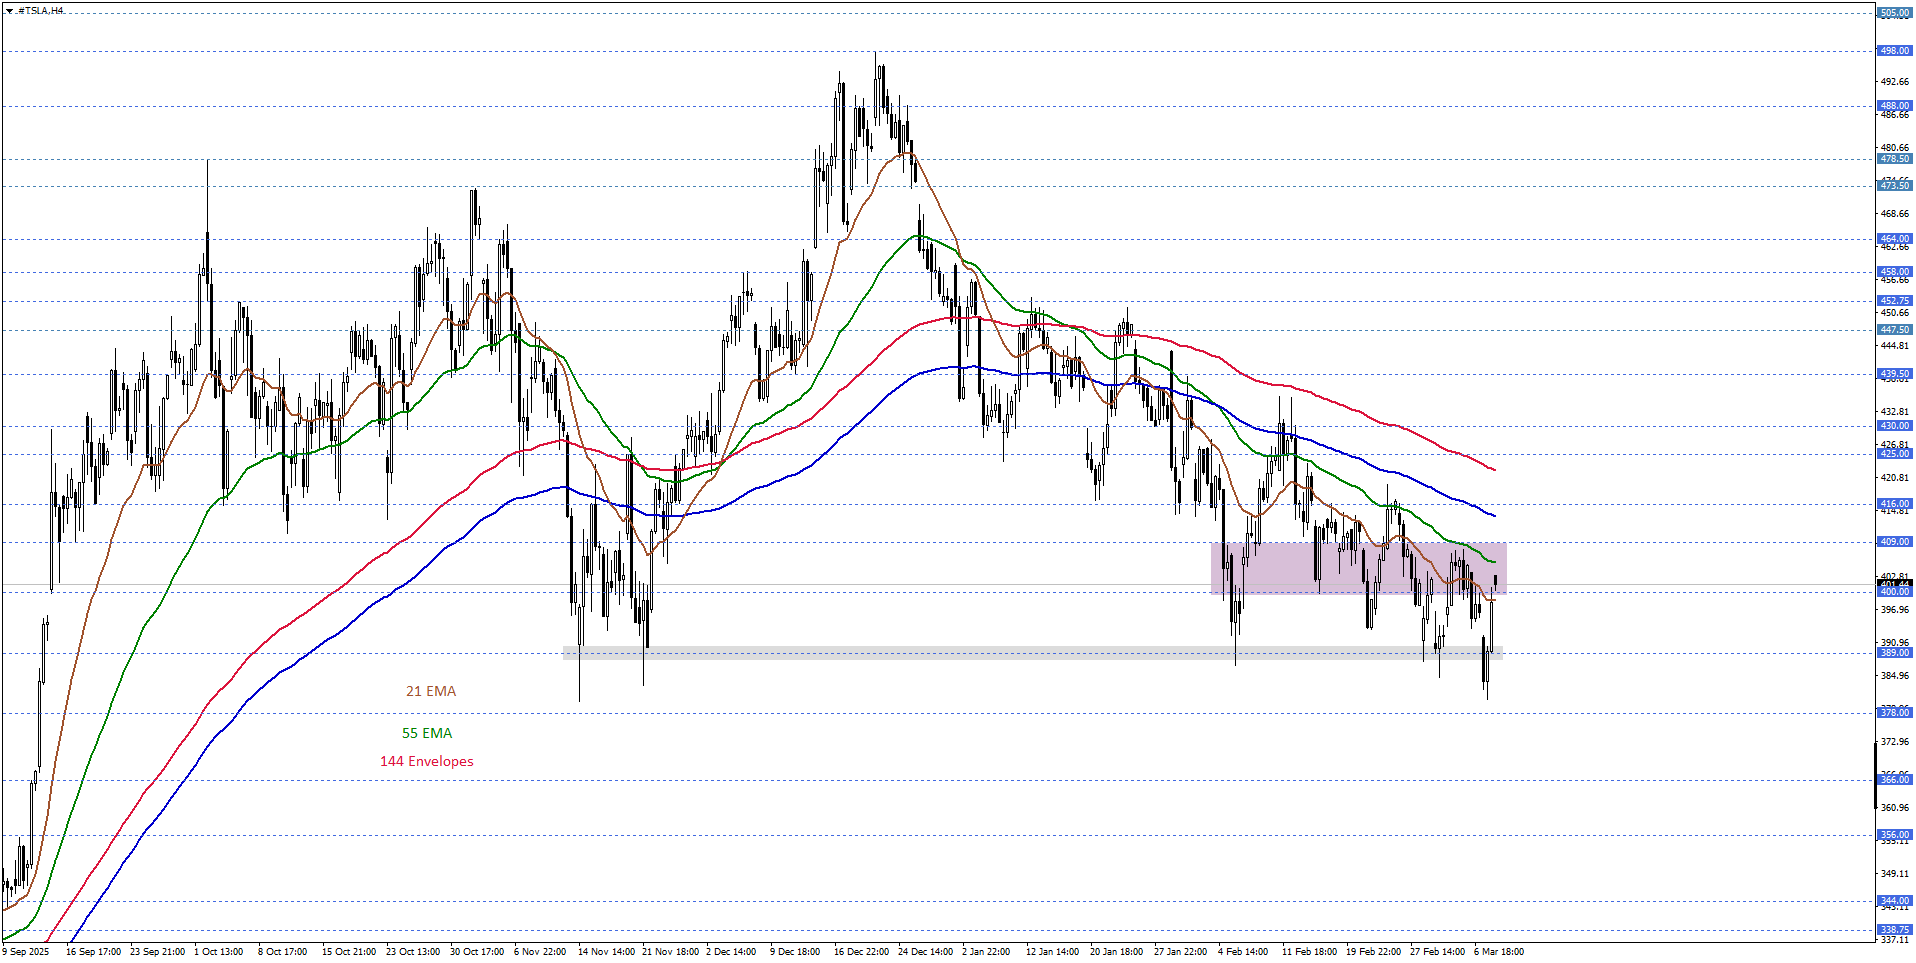
Task: Click the #TSLA,H4 chart title text
Action: tap(41, 11)
